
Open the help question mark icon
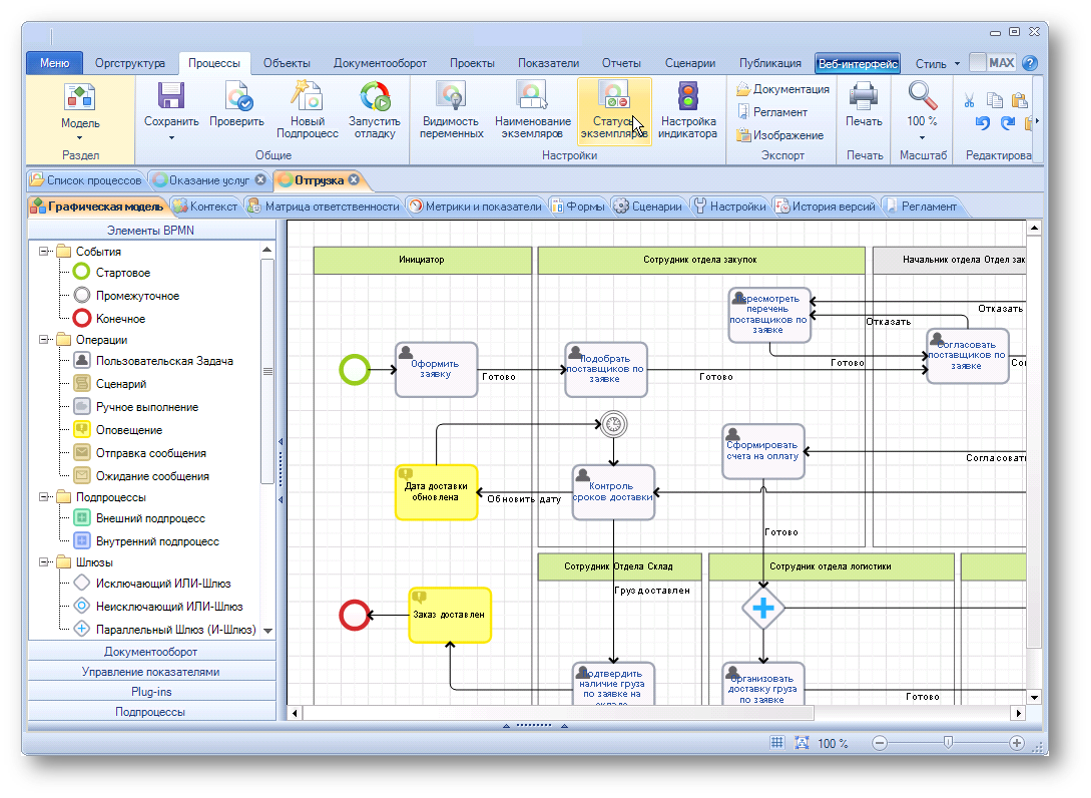click(1030, 63)
